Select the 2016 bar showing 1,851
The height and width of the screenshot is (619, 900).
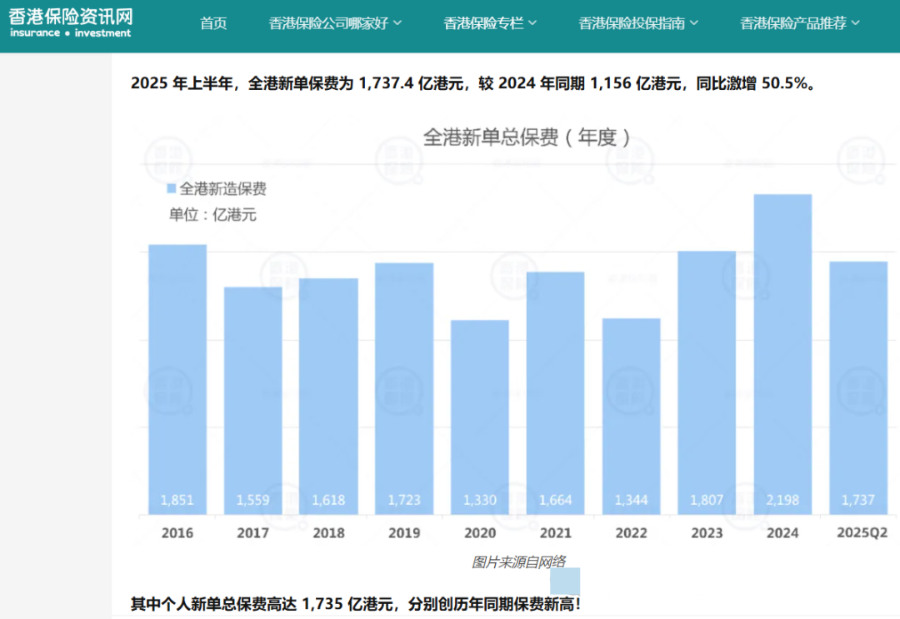[177, 380]
